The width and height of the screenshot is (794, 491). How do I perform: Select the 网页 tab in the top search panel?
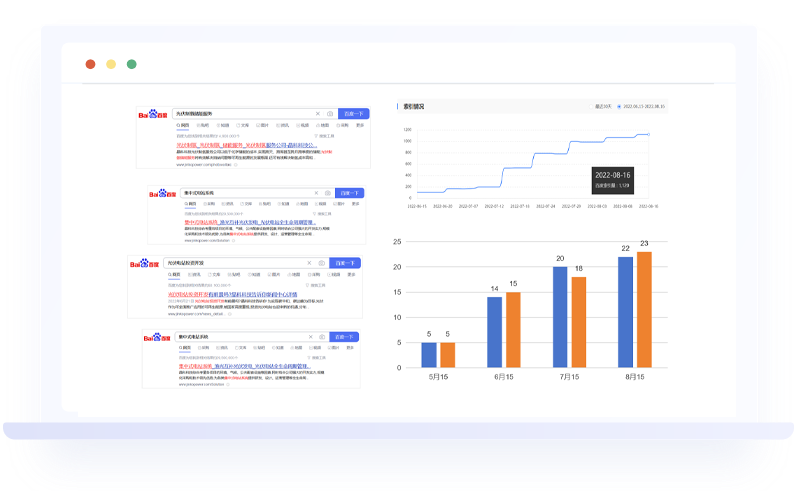(x=183, y=125)
